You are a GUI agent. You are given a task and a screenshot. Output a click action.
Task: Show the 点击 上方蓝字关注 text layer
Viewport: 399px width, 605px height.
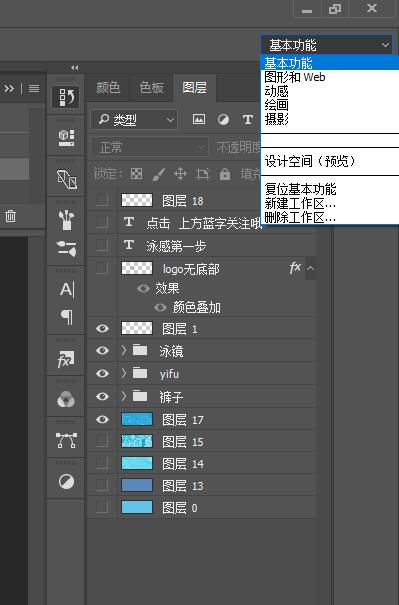click(102, 222)
